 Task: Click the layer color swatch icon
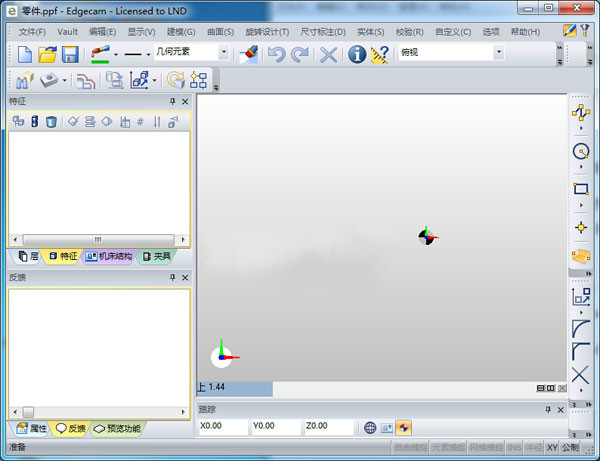100,54
